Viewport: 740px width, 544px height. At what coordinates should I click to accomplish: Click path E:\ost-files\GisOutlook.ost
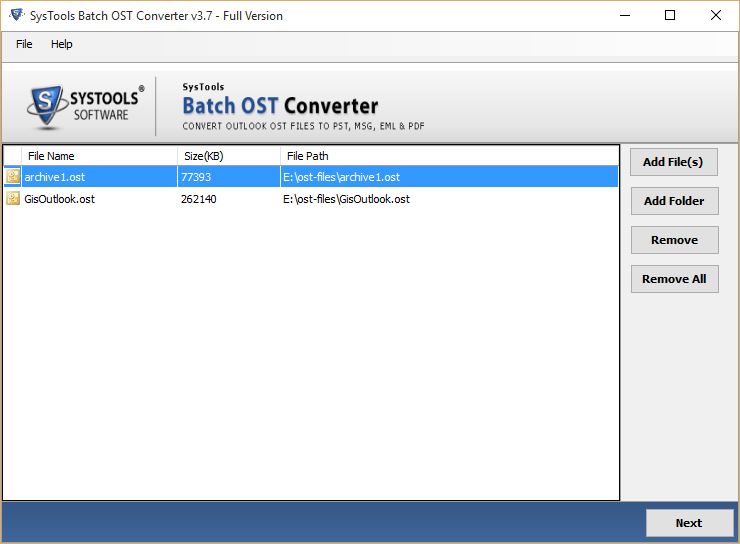click(346, 199)
